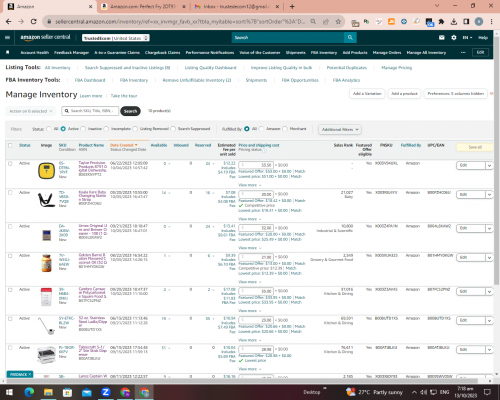Toggle the Chrome side panel icon

click(x=466, y=22)
